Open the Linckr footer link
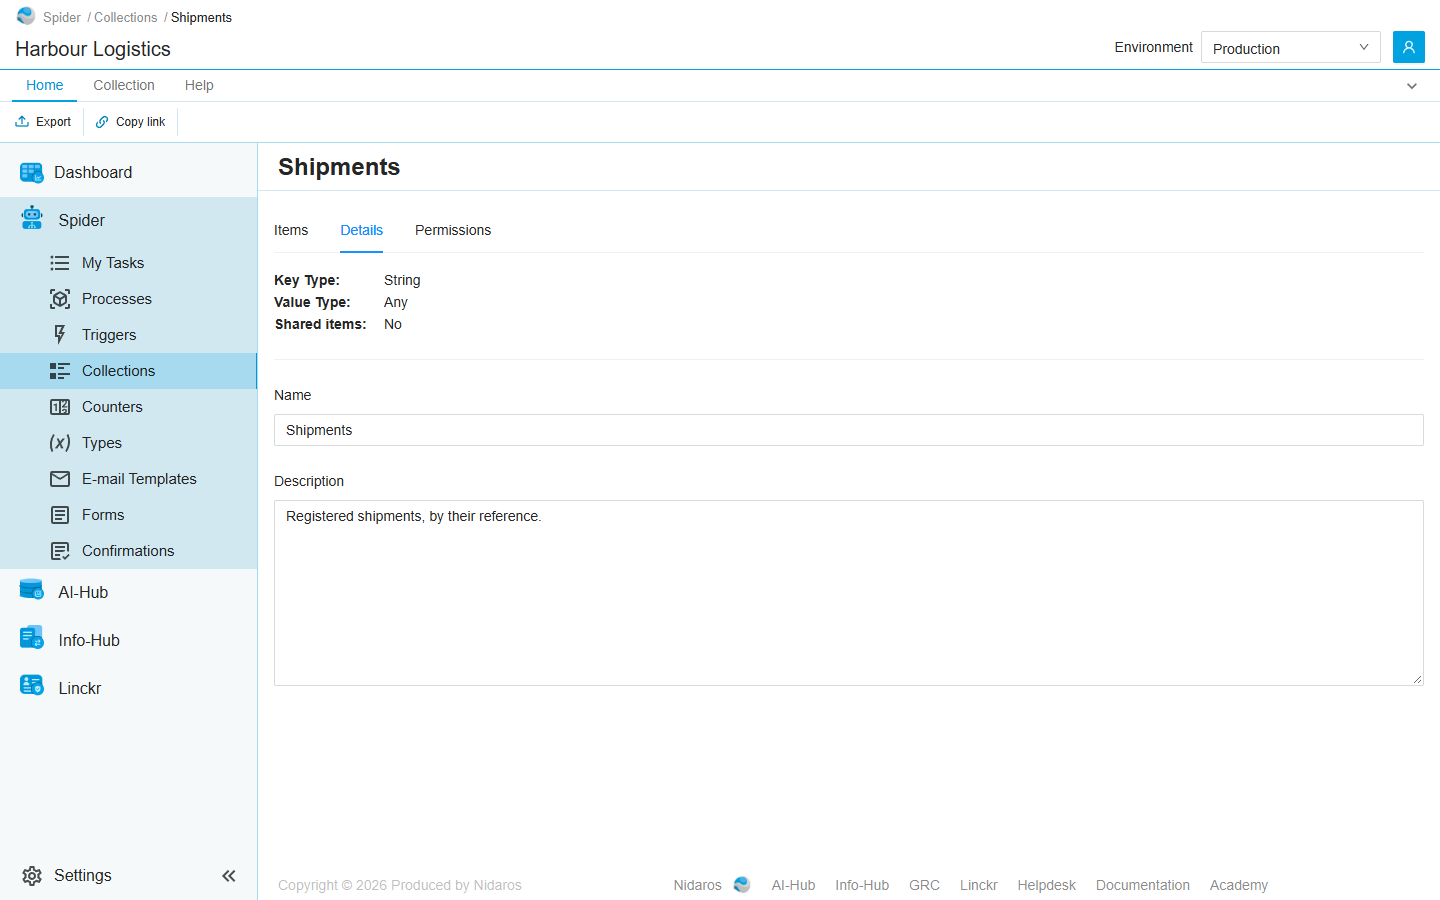This screenshot has width=1440, height=900. click(x=978, y=885)
